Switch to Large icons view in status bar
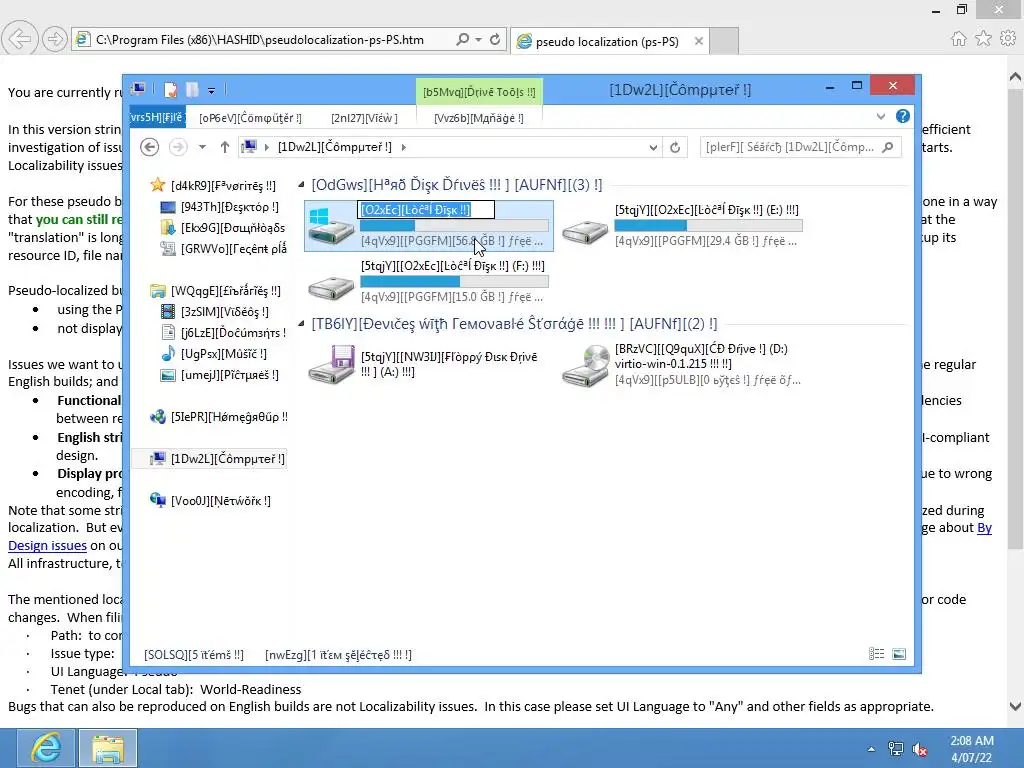 tap(899, 654)
